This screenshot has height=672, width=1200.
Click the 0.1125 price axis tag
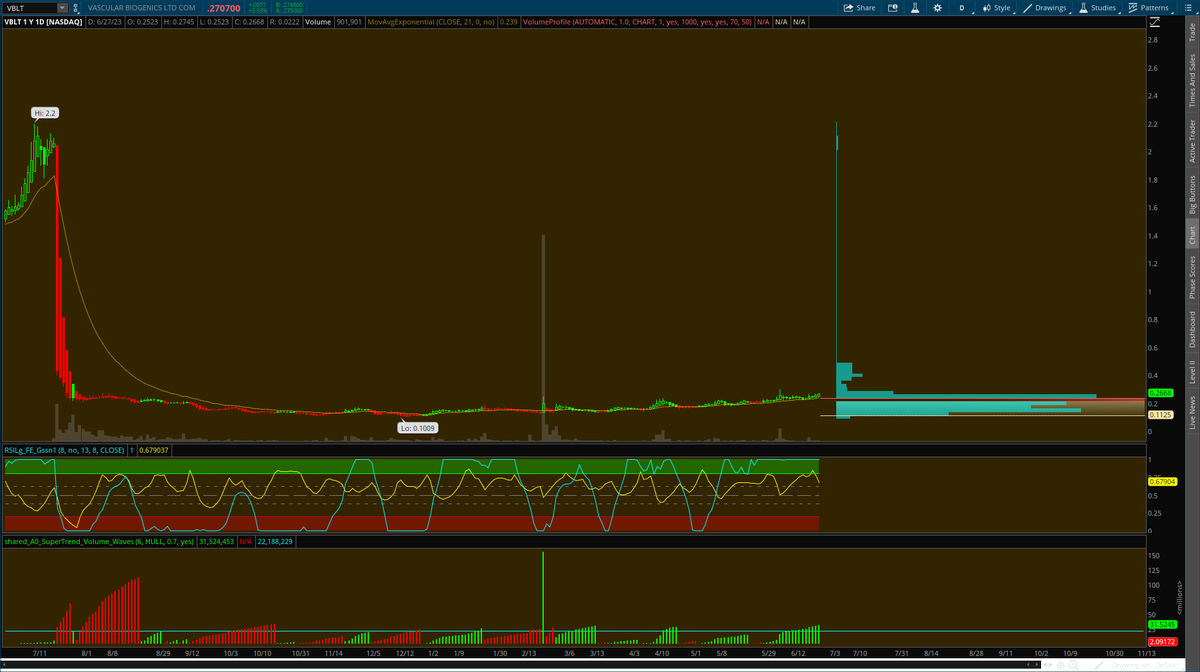click(1160, 414)
